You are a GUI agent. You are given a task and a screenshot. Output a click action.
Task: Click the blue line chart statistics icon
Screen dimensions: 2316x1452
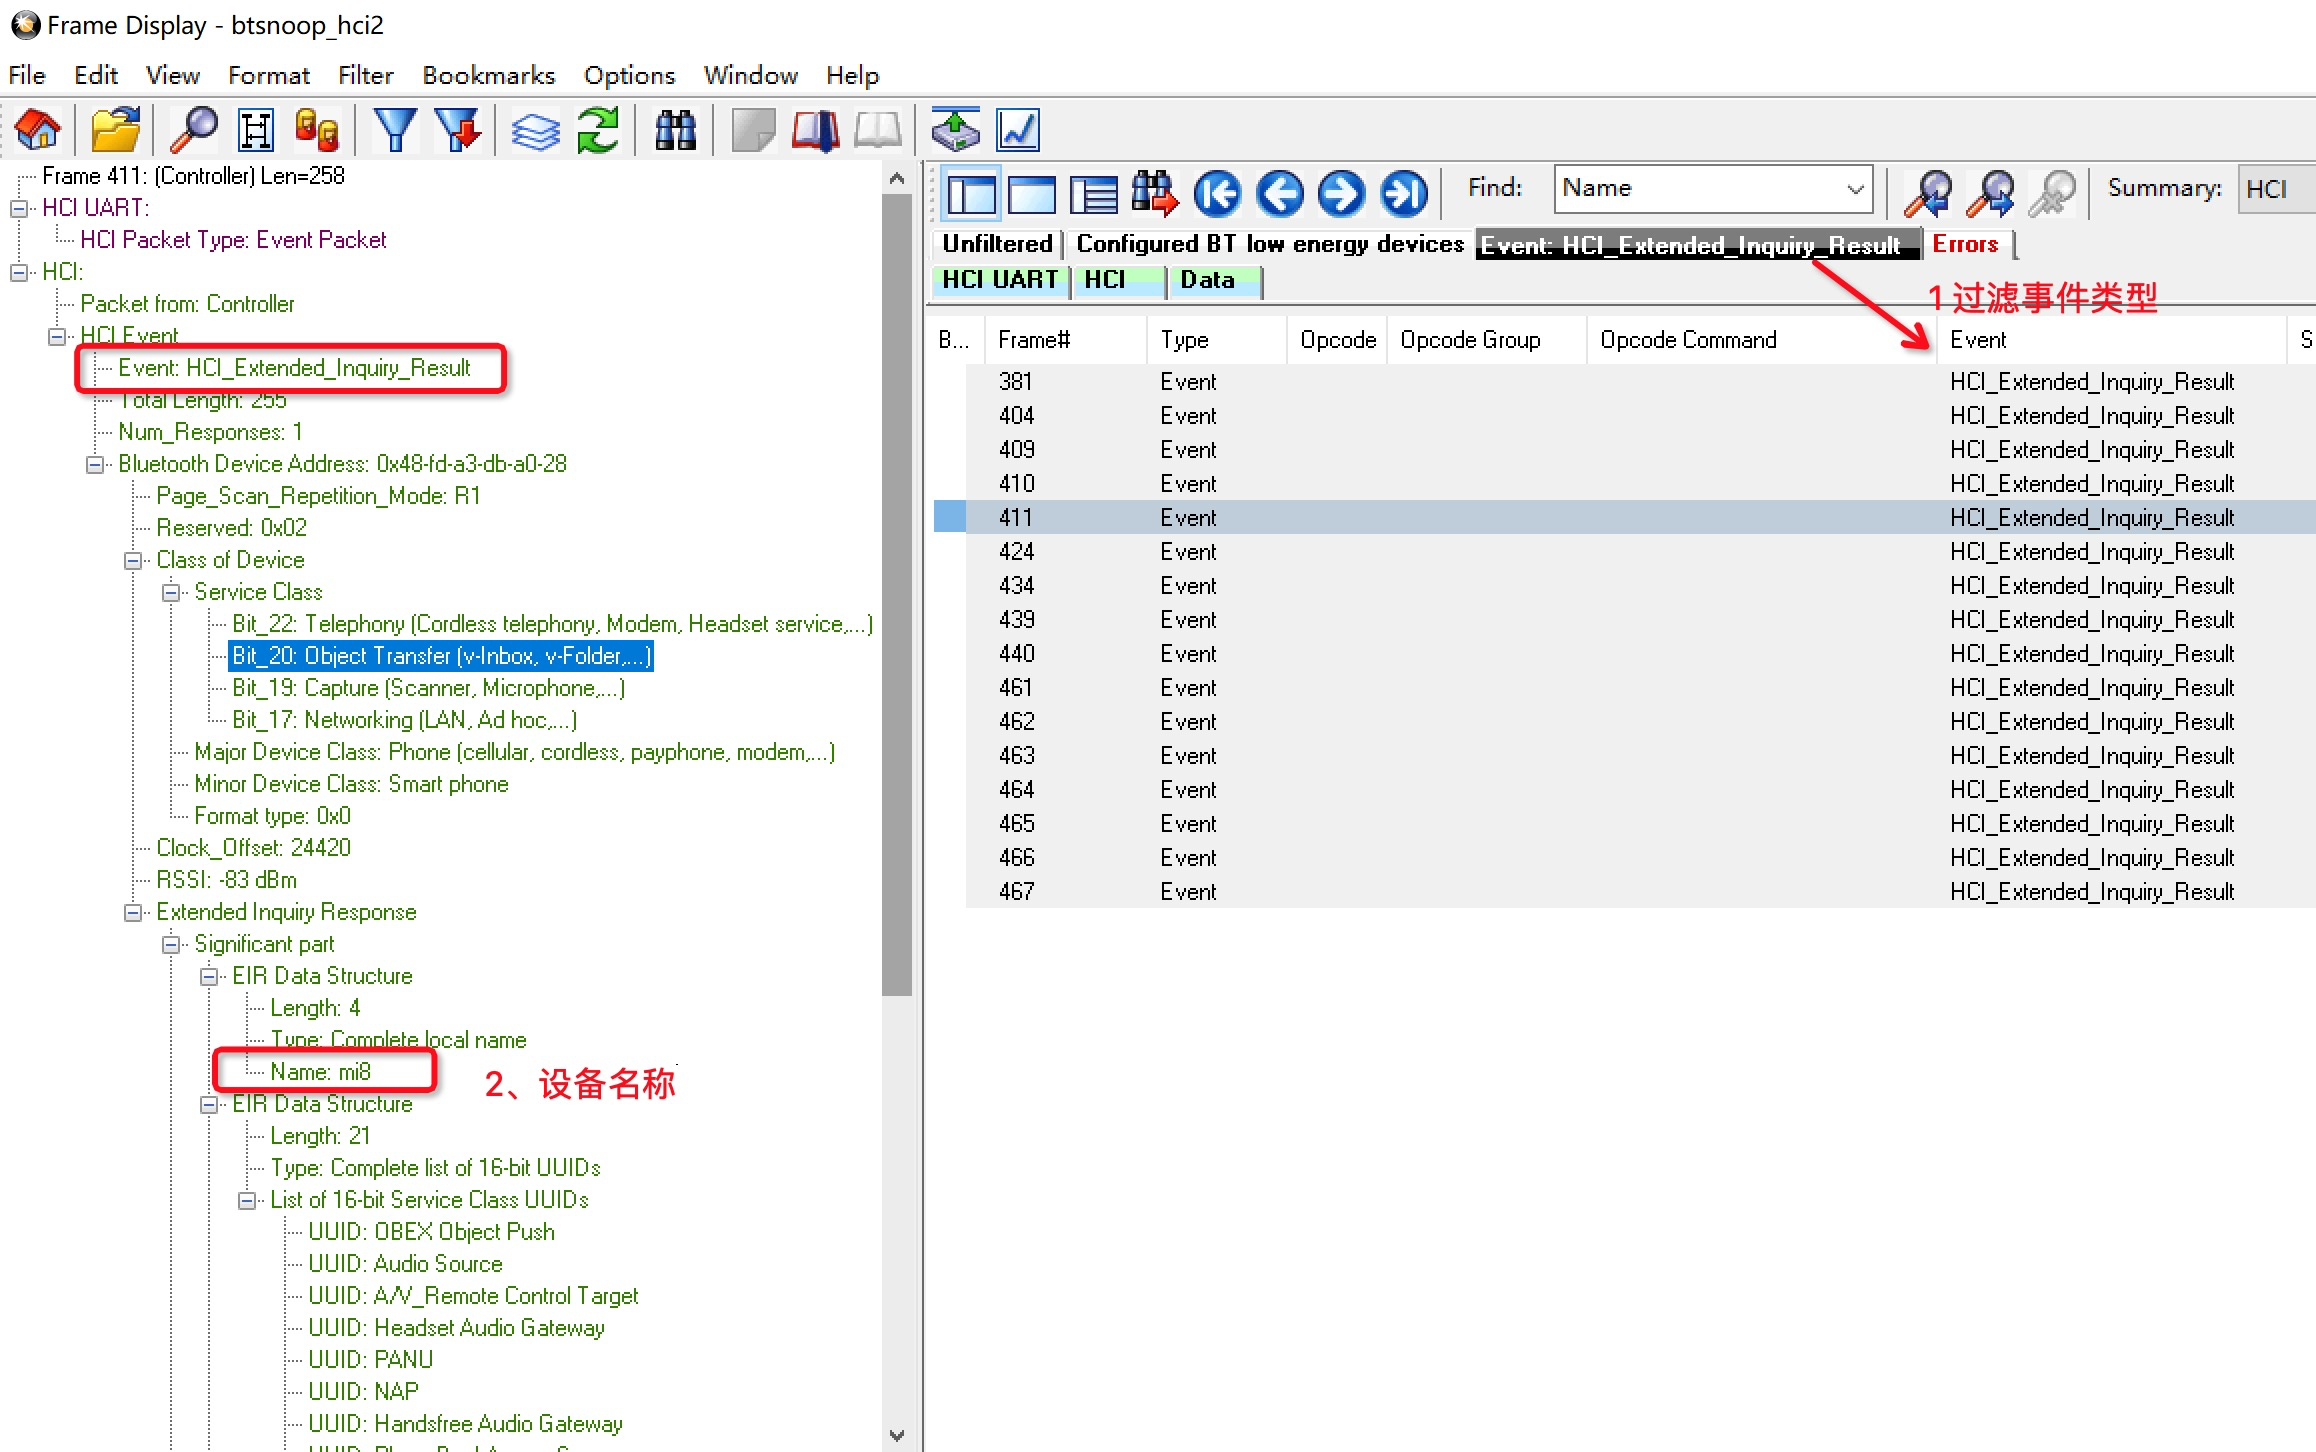1018,130
